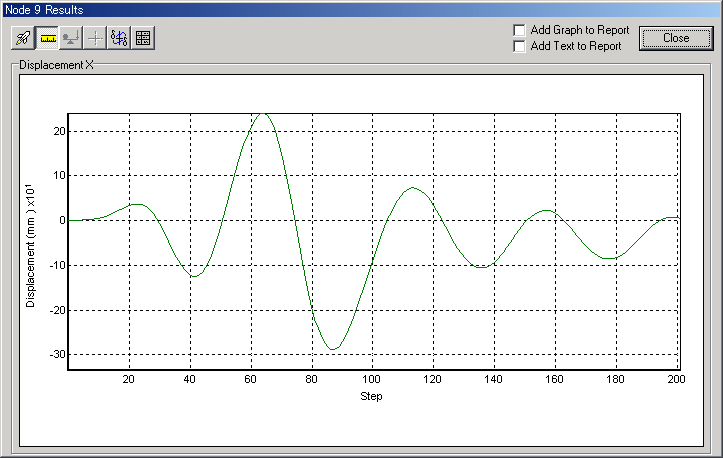Click the 100 tick label on x-axis
The height and width of the screenshot is (458, 723).
click(x=372, y=380)
